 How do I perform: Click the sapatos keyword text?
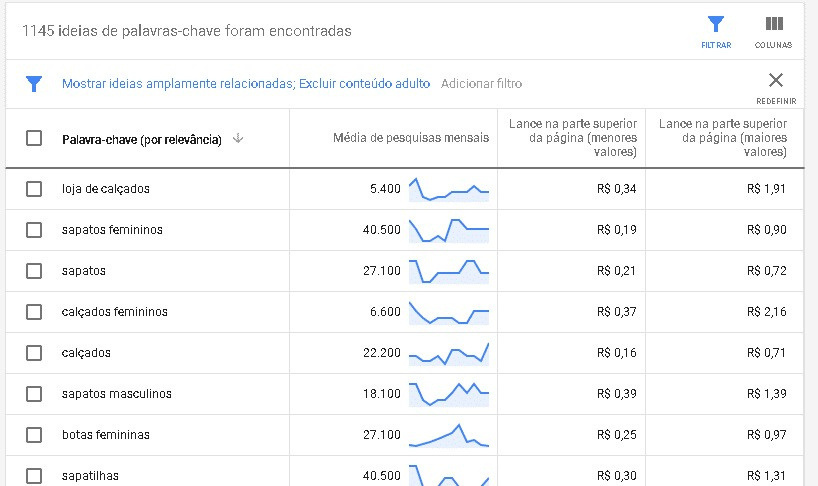coord(84,271)
